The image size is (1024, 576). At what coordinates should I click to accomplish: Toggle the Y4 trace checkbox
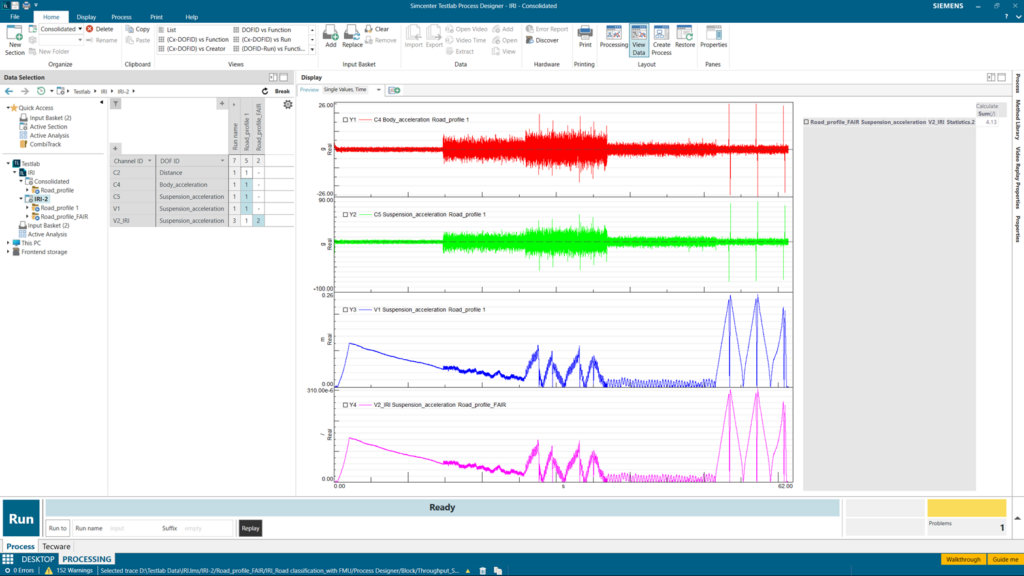[x=345, y=405]
